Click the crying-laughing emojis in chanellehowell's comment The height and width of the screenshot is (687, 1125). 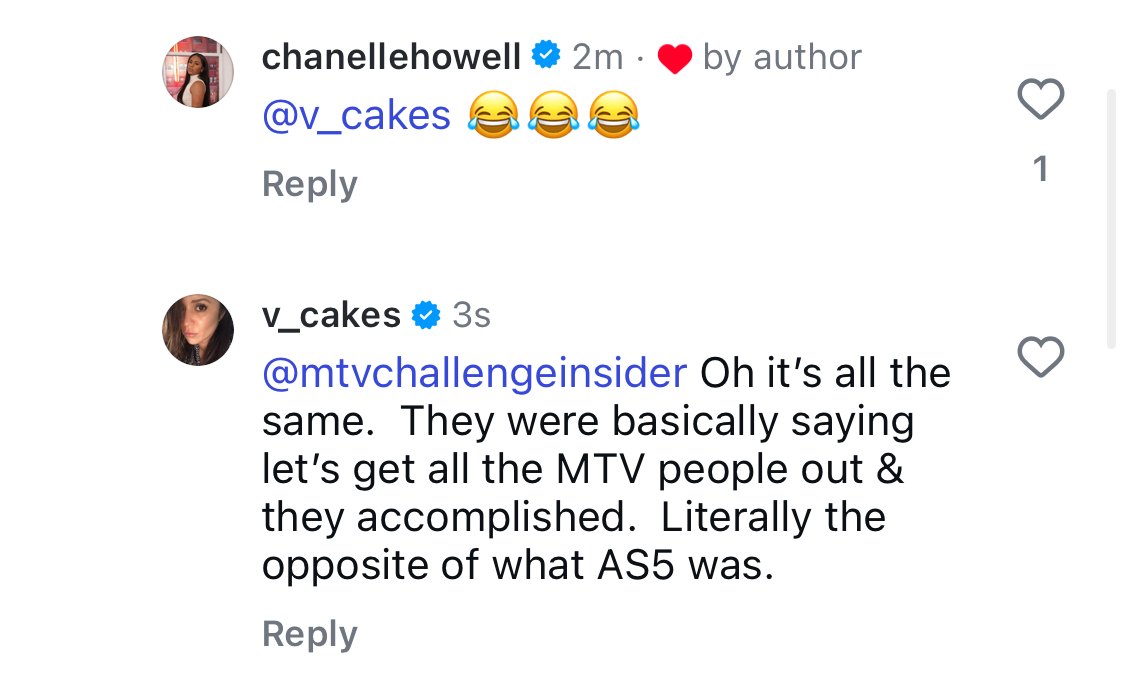point(553,115)
